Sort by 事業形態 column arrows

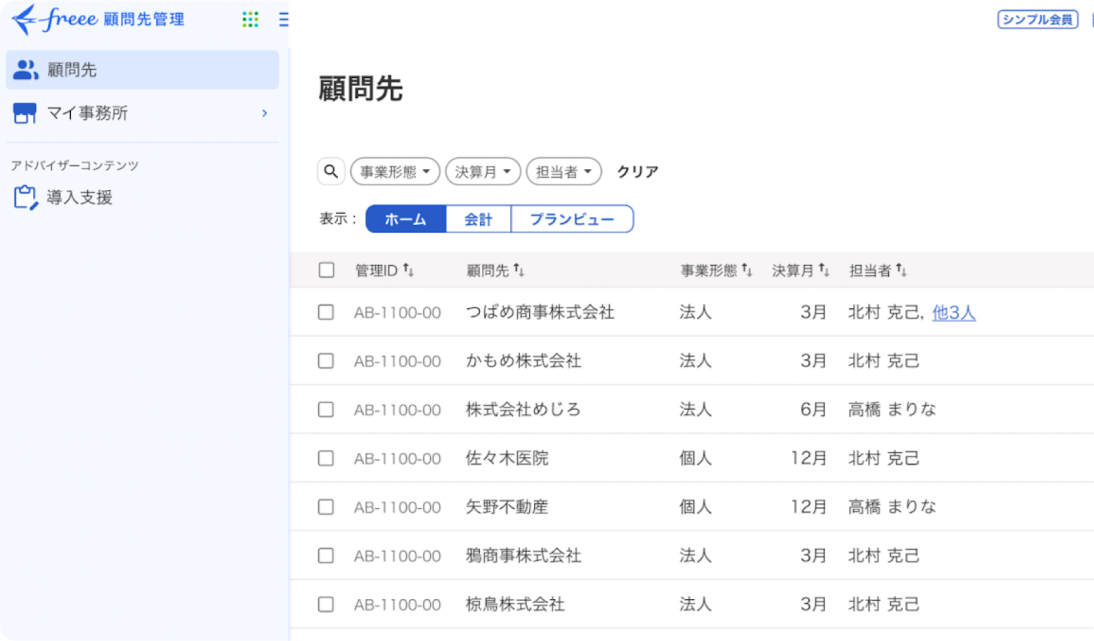[x=747, y=271]
